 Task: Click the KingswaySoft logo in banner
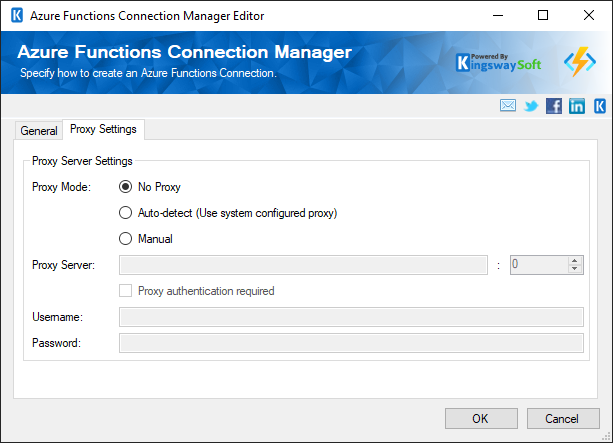(498, 63)
